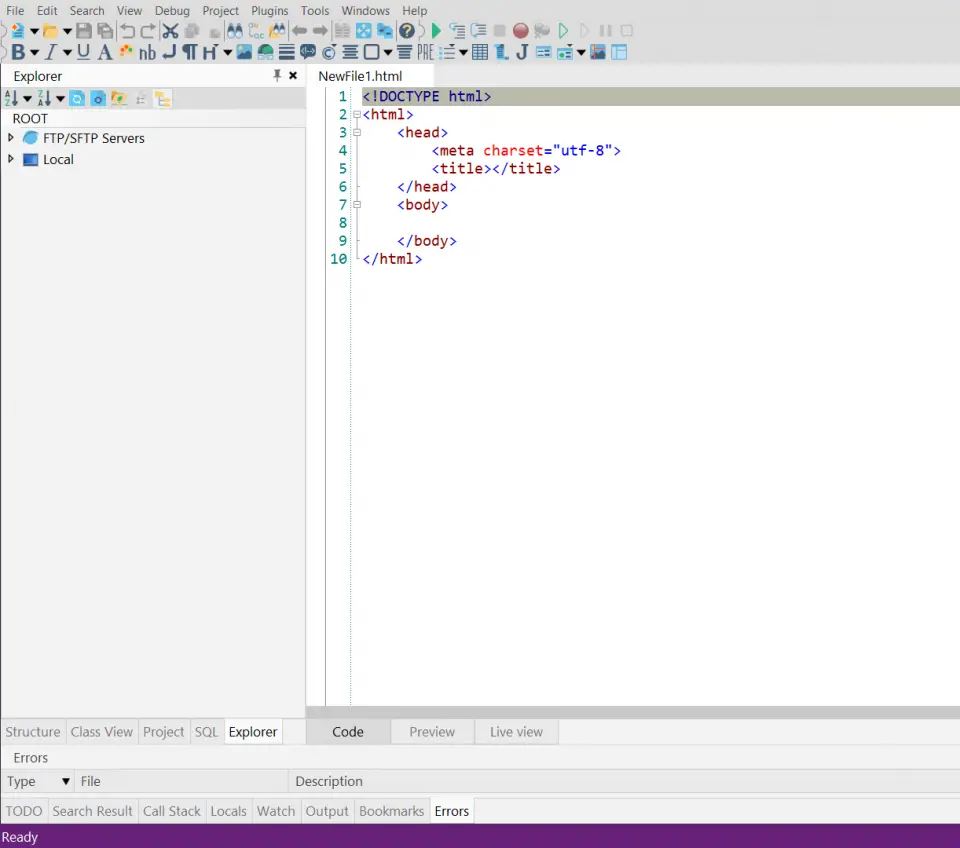
Task: Click the Insert Table grid icon
Action: pyautogui.click(x=480, y=52)
